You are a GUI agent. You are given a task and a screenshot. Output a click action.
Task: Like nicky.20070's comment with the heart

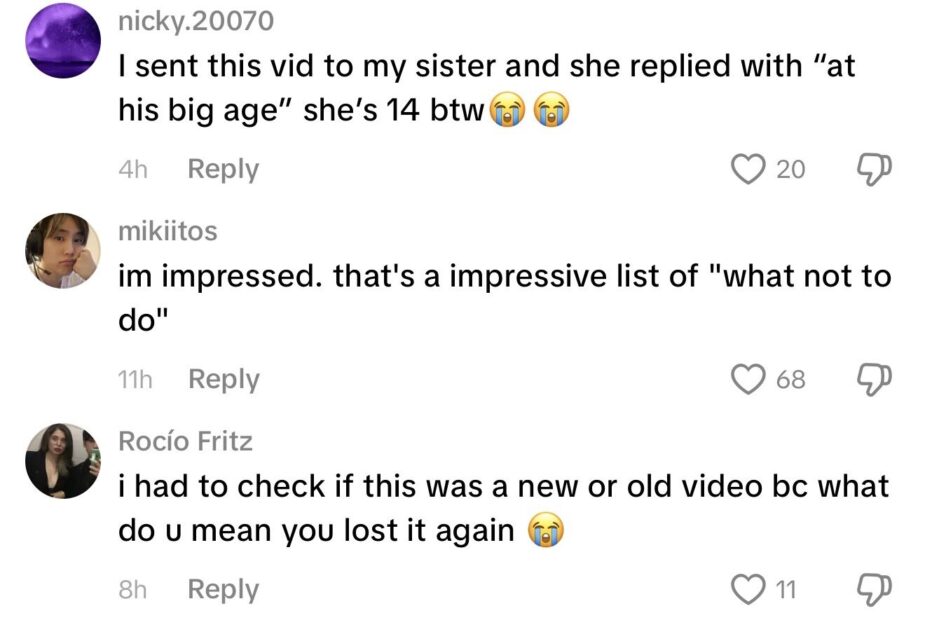747,170
